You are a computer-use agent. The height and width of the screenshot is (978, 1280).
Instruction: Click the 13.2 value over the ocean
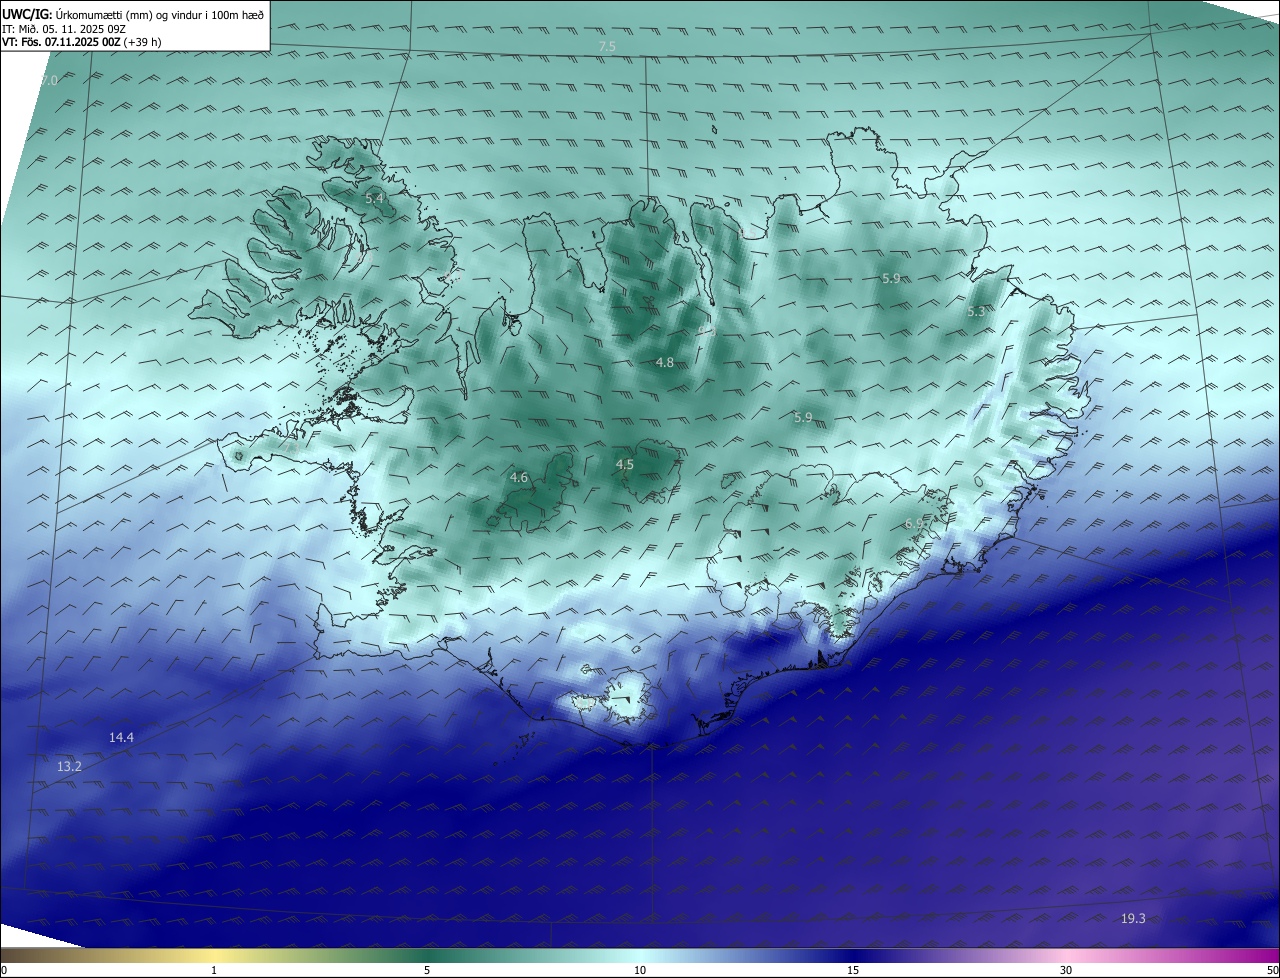click(69, 766)
